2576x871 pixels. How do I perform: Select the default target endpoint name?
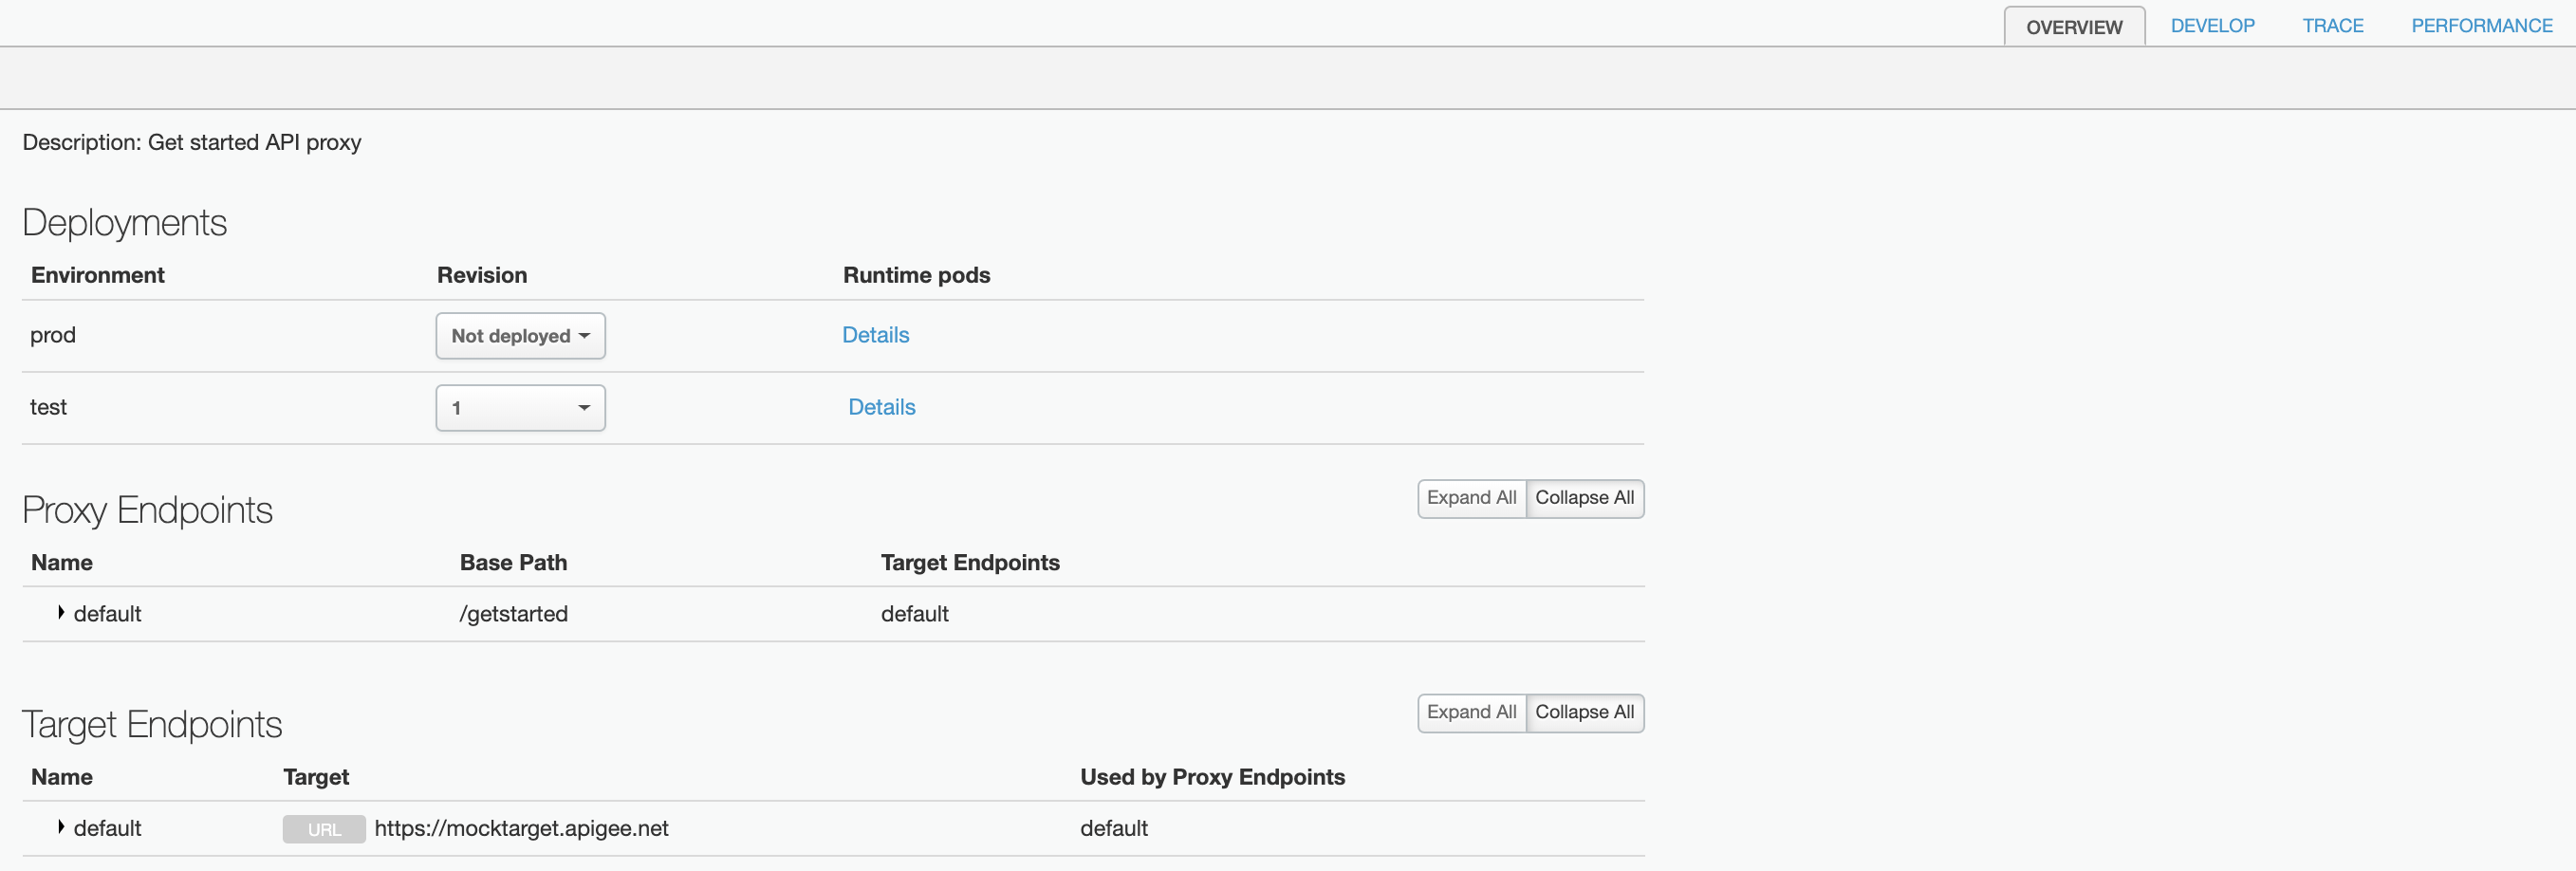click(x=108, y=828)
